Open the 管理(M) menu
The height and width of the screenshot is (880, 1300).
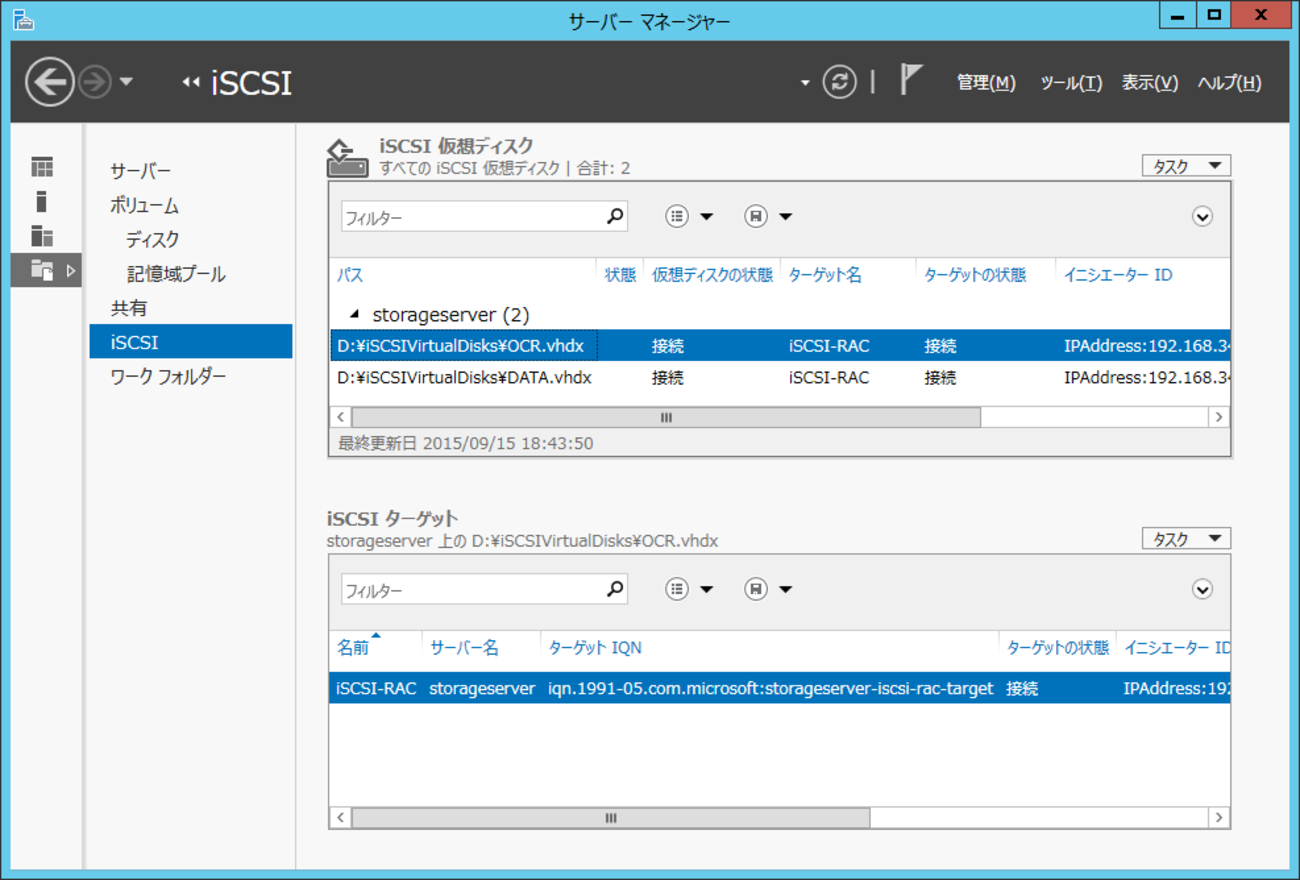point(985,83)
